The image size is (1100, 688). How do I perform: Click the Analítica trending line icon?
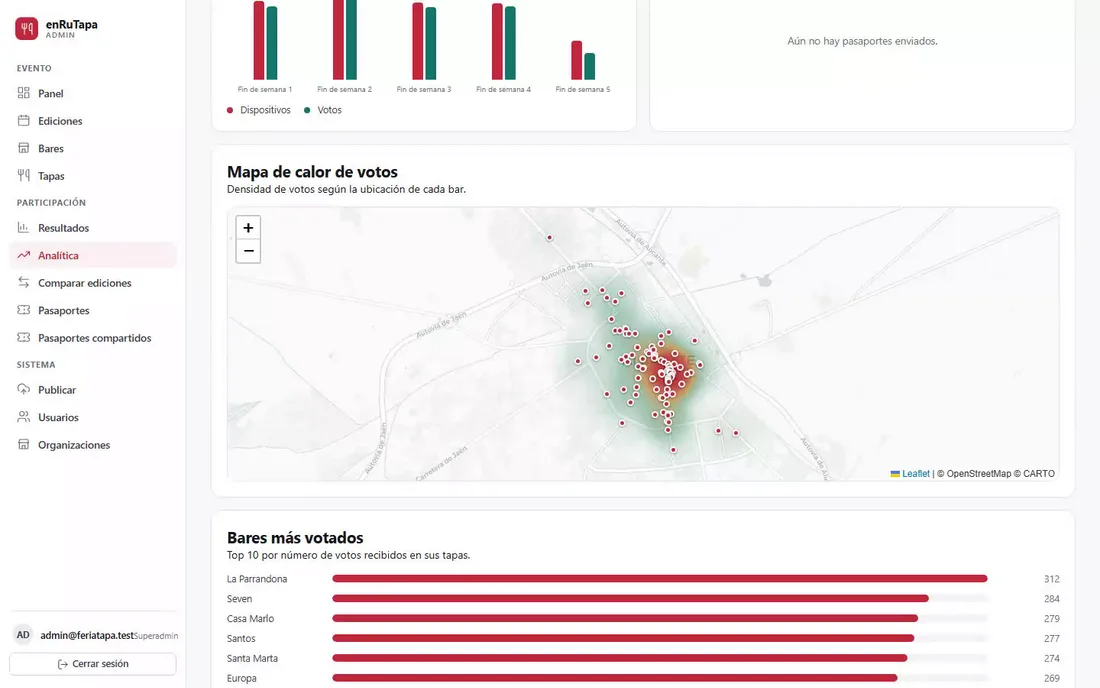point(24,255)
